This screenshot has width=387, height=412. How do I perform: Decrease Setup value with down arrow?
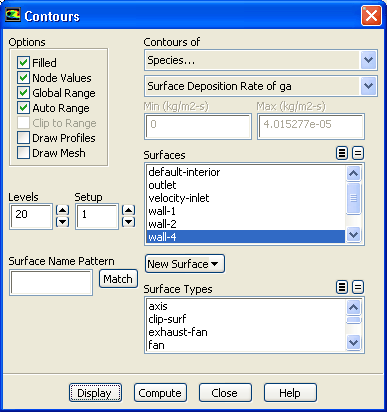coord(128,222)
